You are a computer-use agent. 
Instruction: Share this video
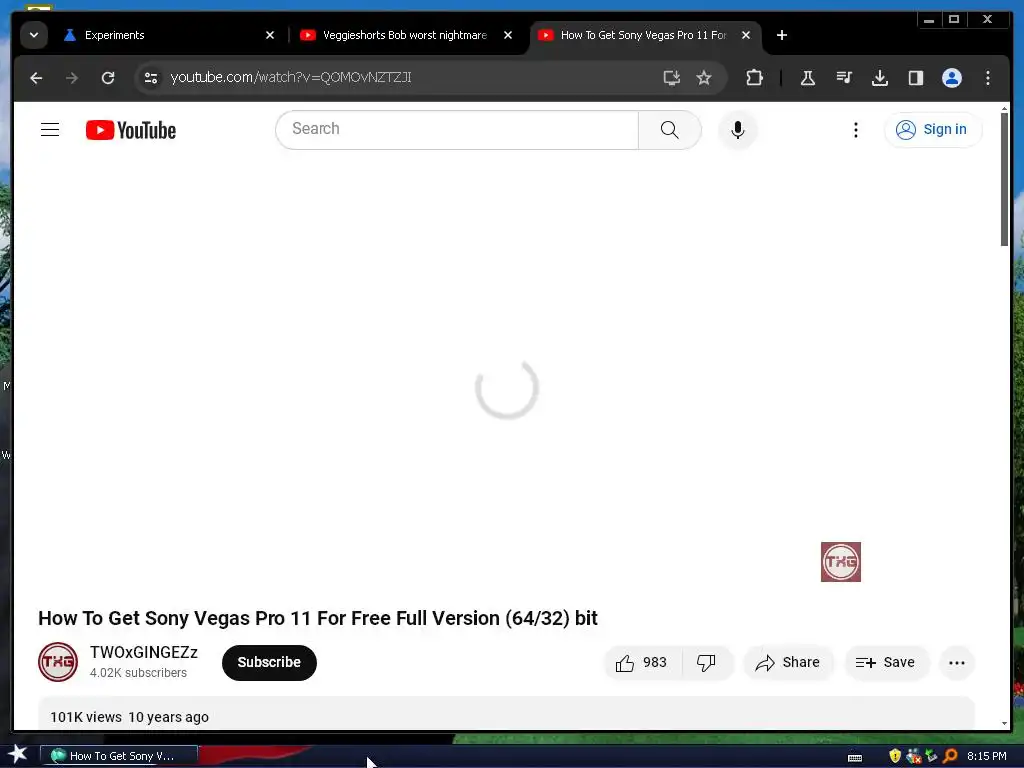788,662
